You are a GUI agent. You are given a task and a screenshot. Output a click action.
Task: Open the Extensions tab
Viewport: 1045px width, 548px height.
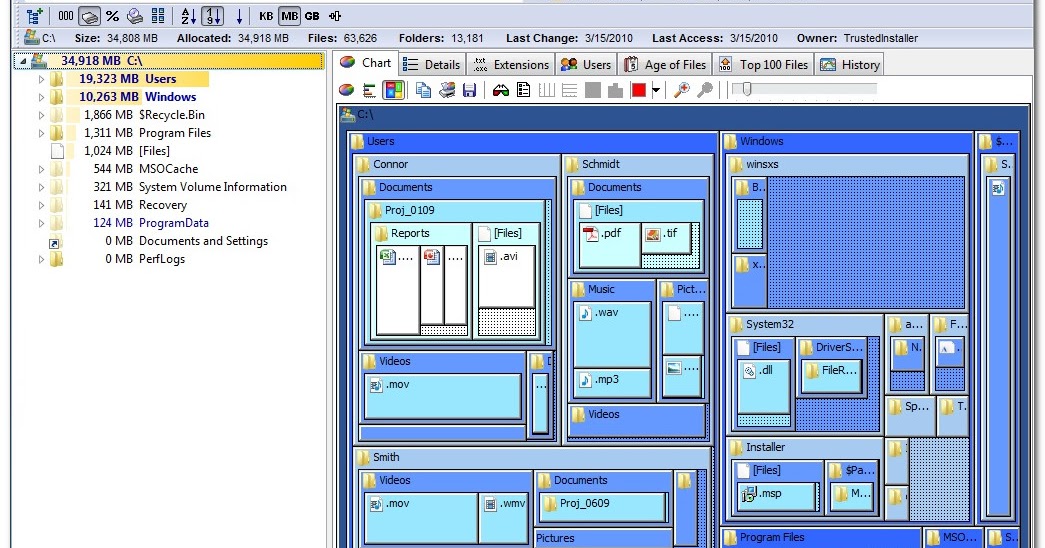[511, 65]
